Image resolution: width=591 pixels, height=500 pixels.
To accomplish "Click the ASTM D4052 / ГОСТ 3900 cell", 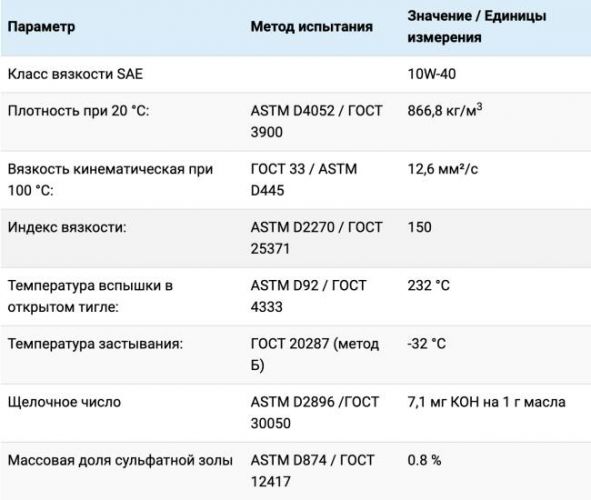I will click(317, 121).
